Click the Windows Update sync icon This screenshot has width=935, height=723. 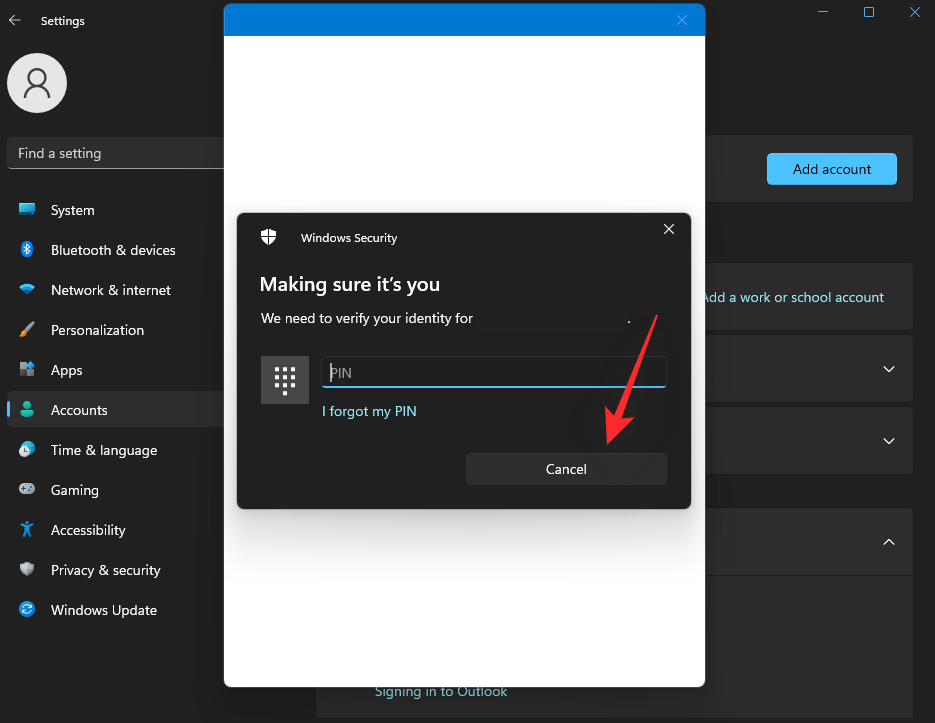pyautogui.click(x=27, y=610)
